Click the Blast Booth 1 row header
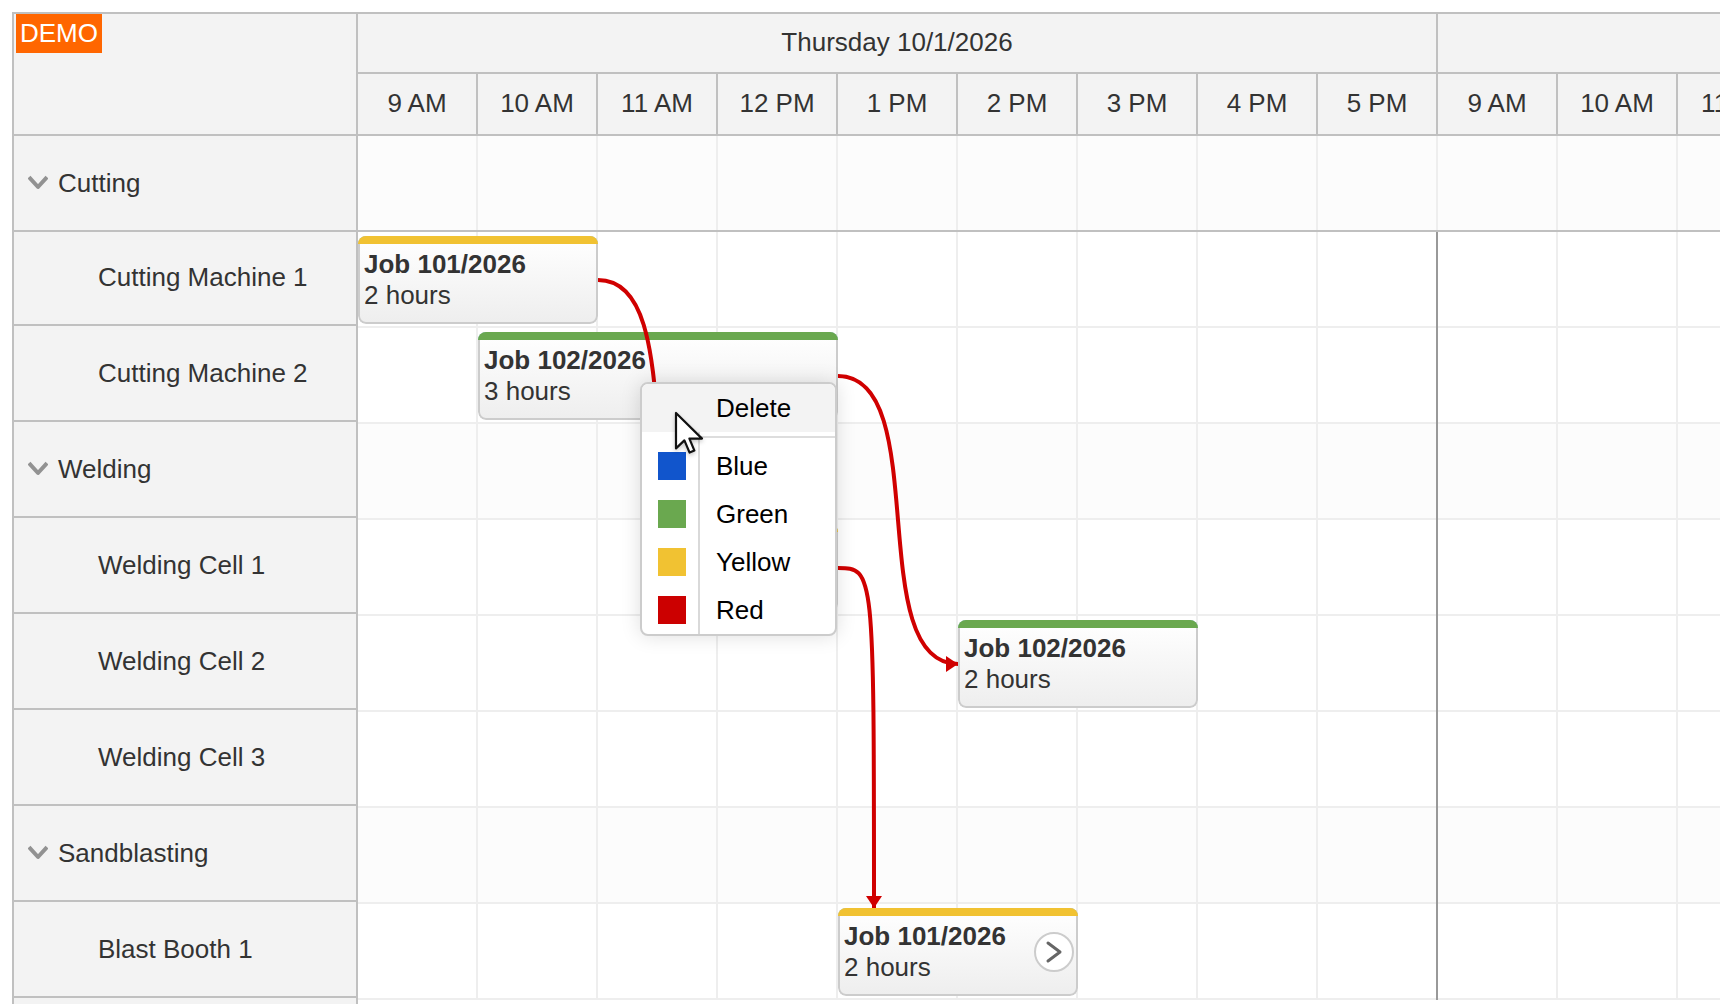1720x1004 pixels. tap(185, 950)
